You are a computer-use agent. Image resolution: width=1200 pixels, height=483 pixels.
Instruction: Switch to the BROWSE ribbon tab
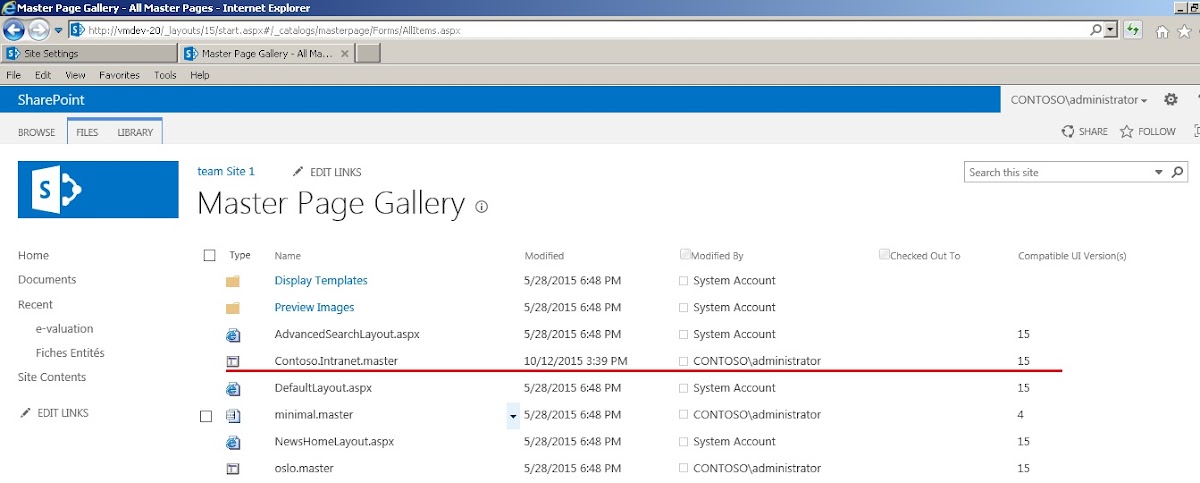click(x=36, y=132)
